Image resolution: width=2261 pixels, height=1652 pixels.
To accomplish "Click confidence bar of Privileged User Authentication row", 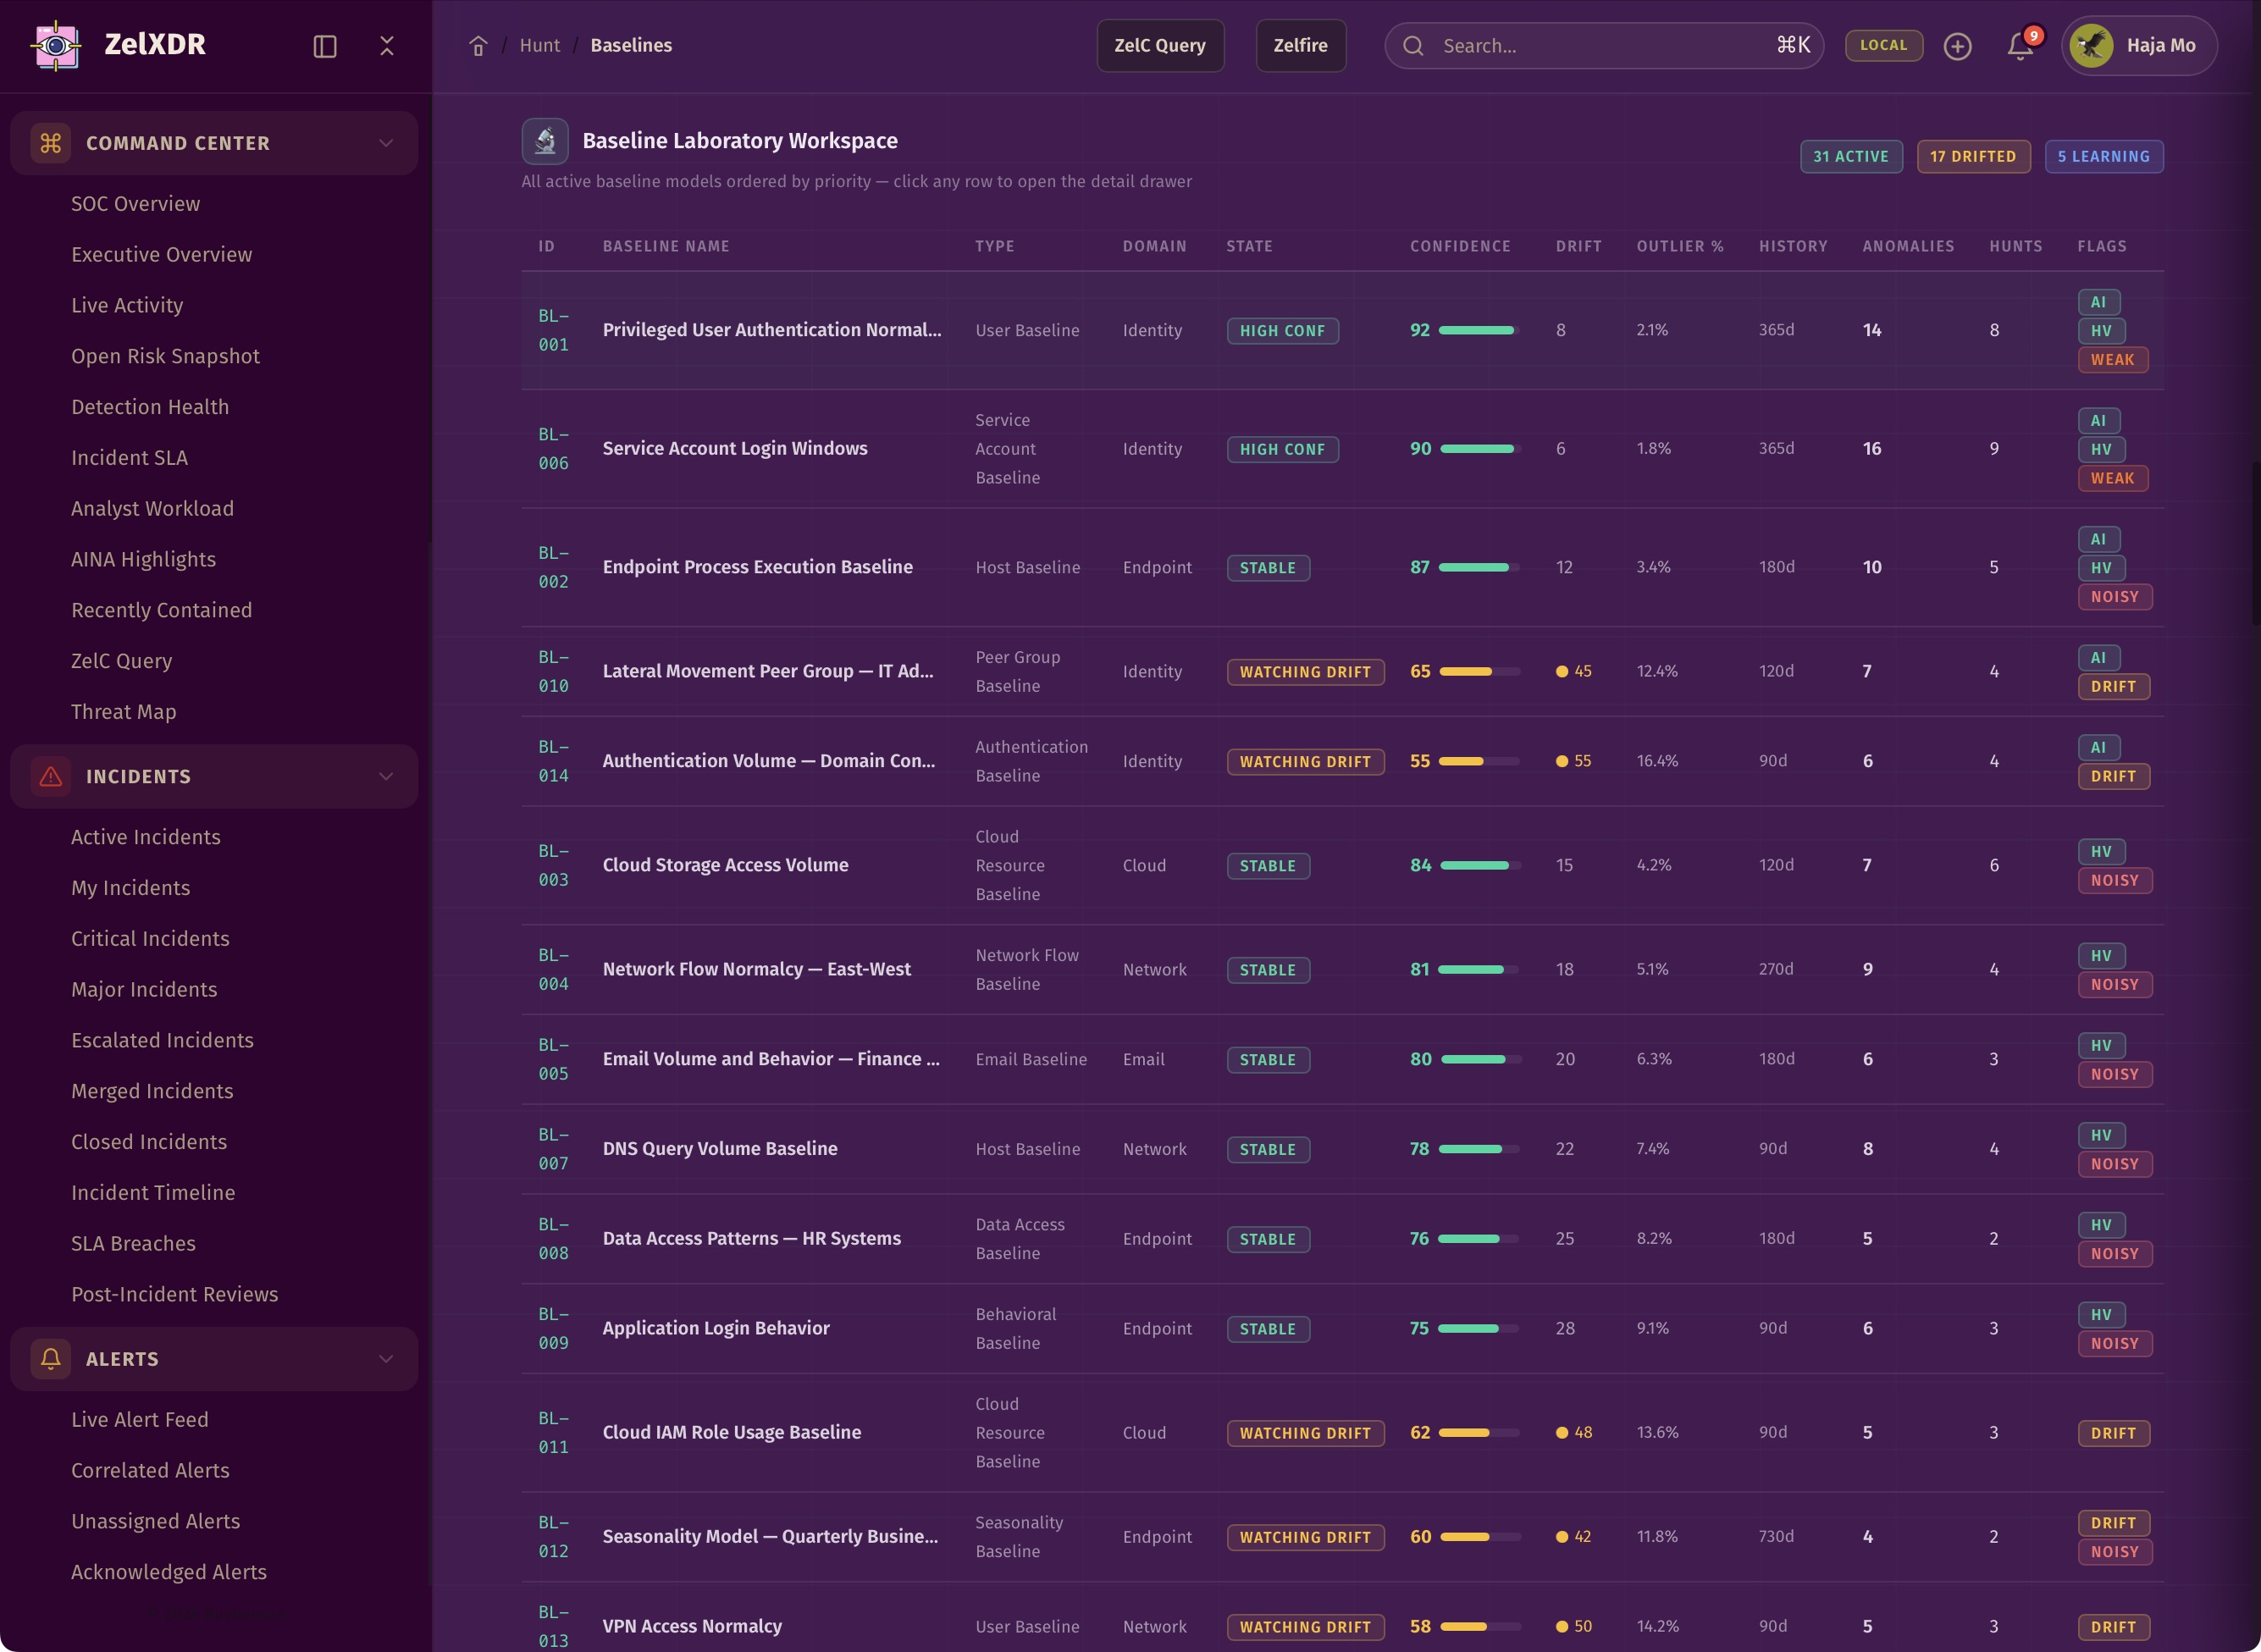I will [x=1477, y=330].
